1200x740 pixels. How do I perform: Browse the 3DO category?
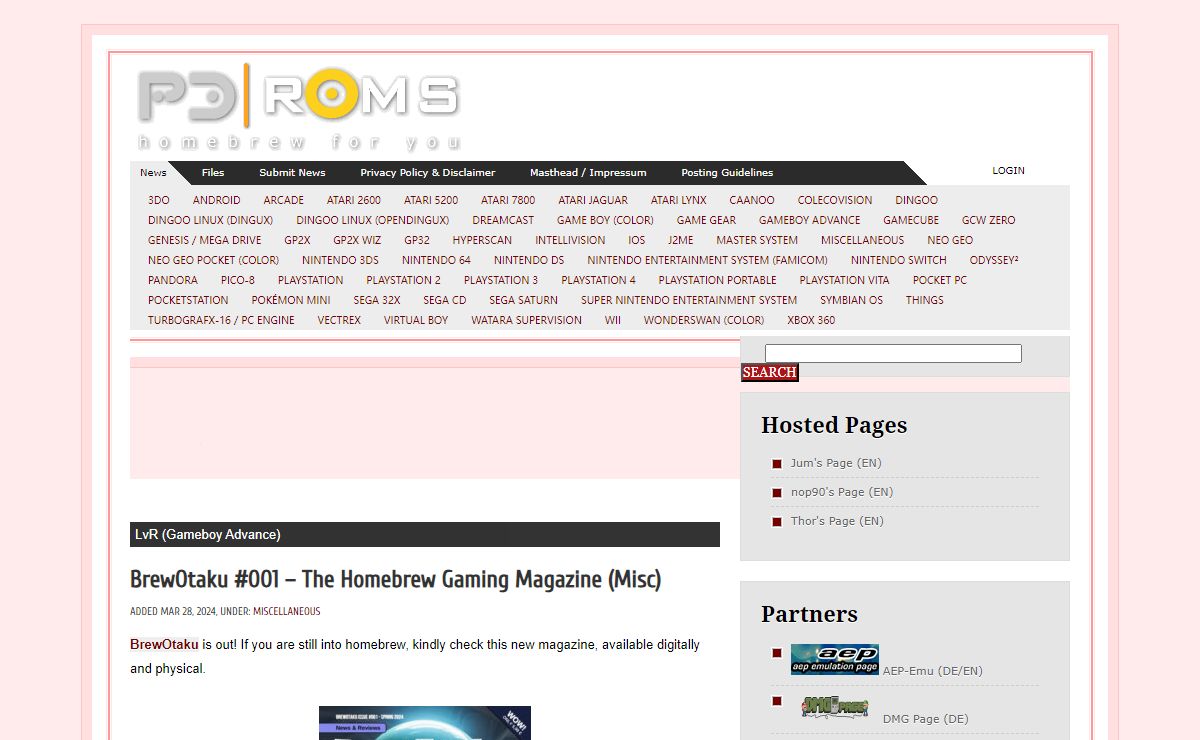pyautogui.click(x=158, y=200)
